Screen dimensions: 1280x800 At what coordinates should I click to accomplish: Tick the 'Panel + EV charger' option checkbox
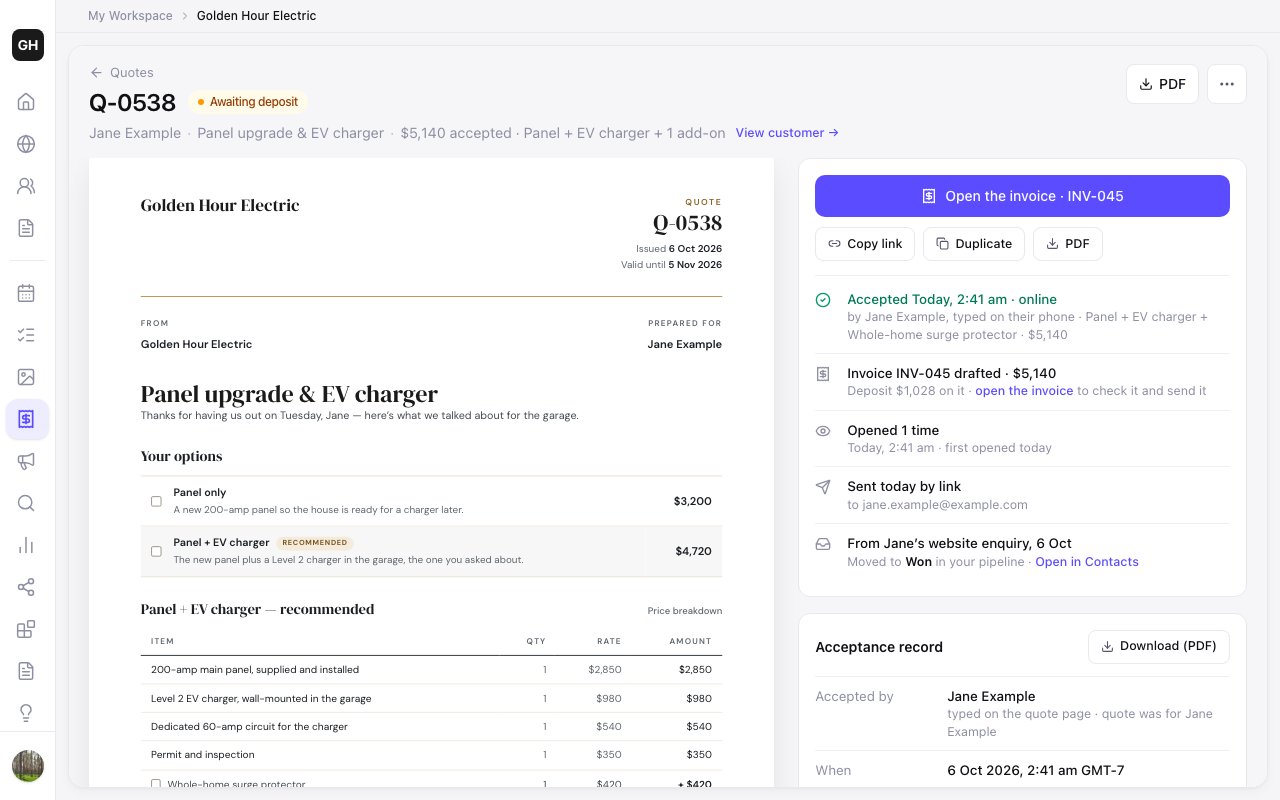tap(156, 551)
